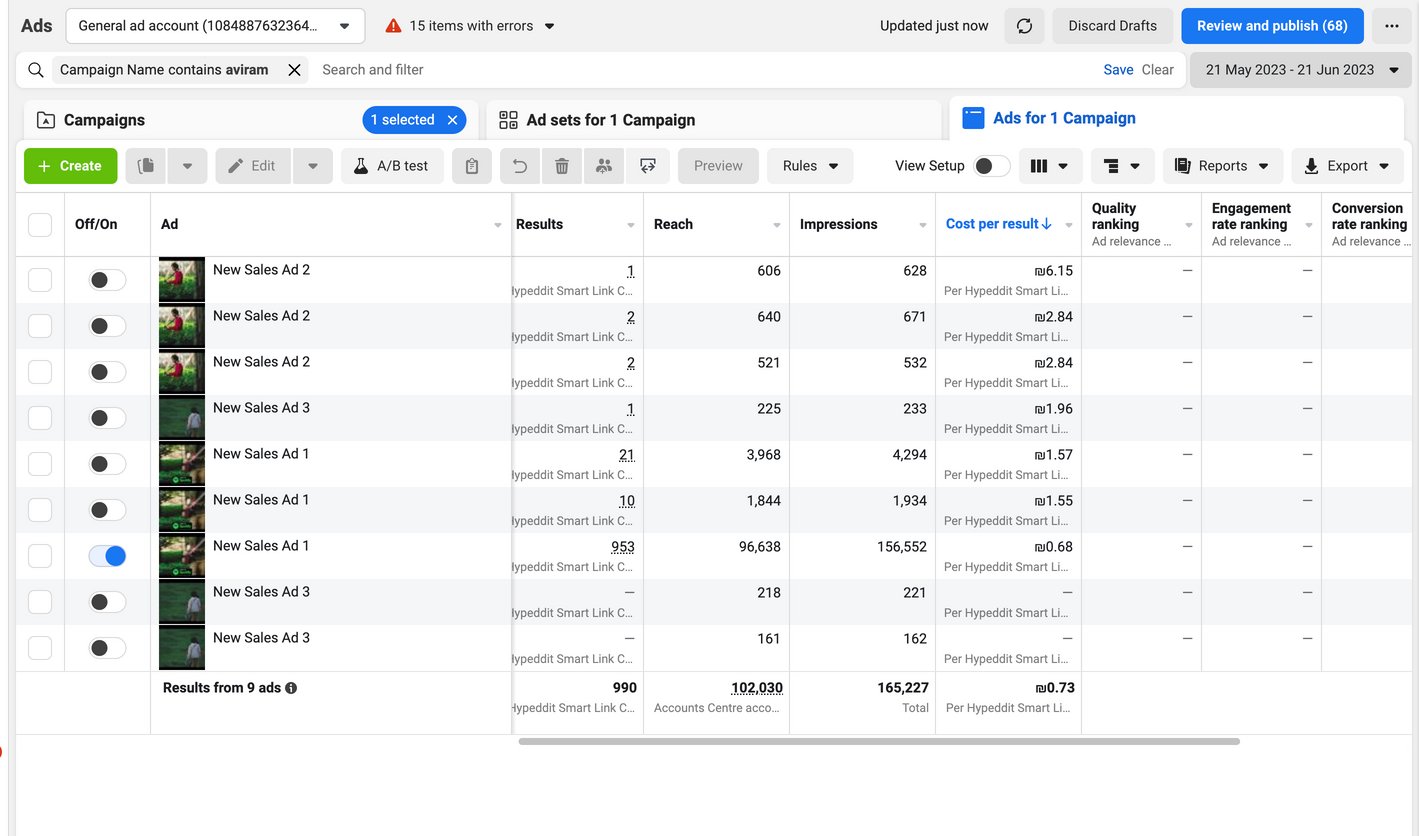Click the info icon beside Results from 9 ads

coord(291,688)
